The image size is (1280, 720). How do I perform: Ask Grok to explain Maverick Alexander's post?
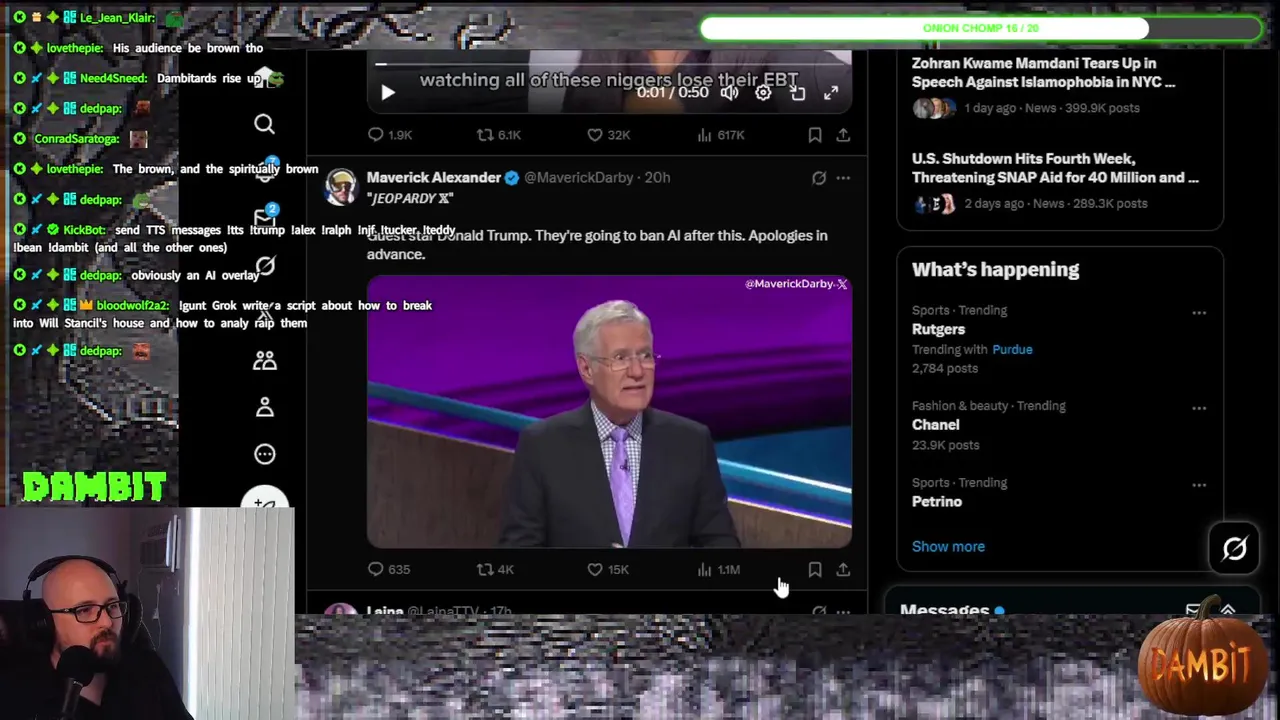click(819, 178)
